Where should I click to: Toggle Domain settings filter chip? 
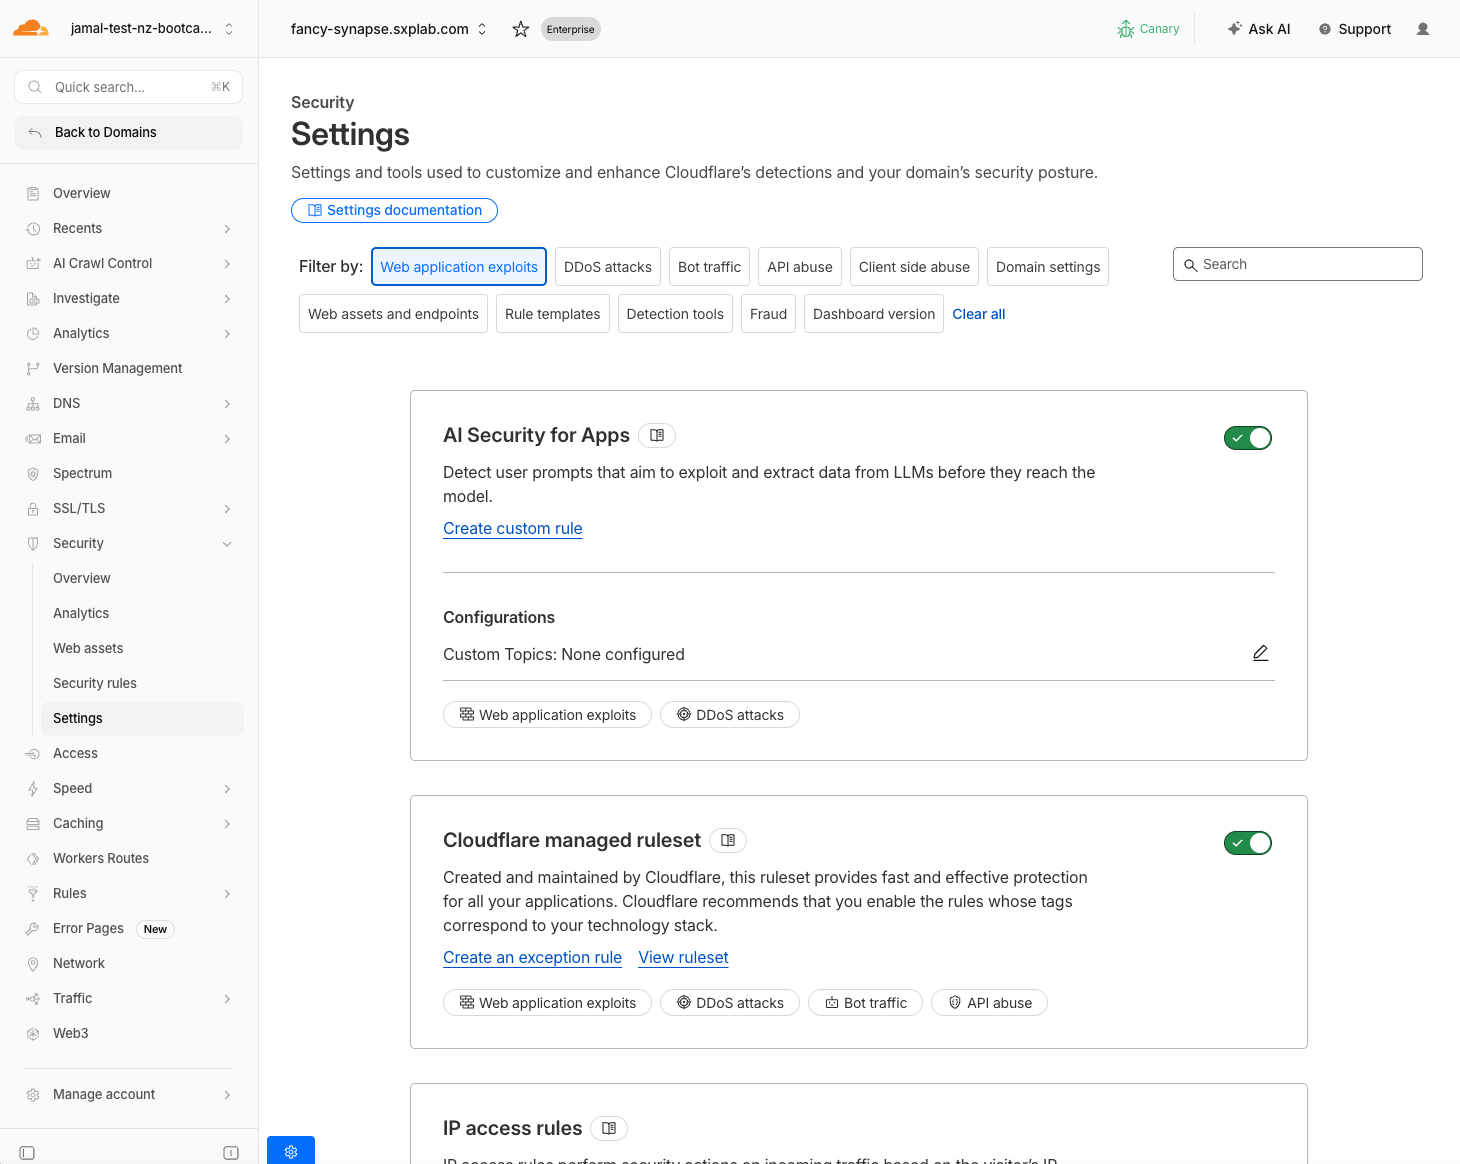coord(1048,267)
